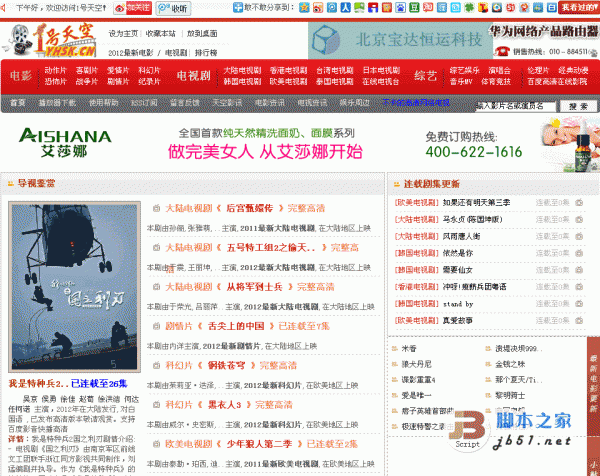Viewport: 600px width, 476px height.
Task: Share to Tencent Weibo icon
Action: 332,7
